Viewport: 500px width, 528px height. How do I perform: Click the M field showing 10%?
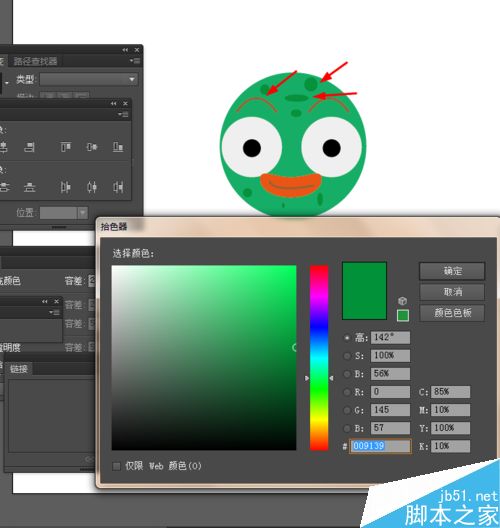[451, 410]
